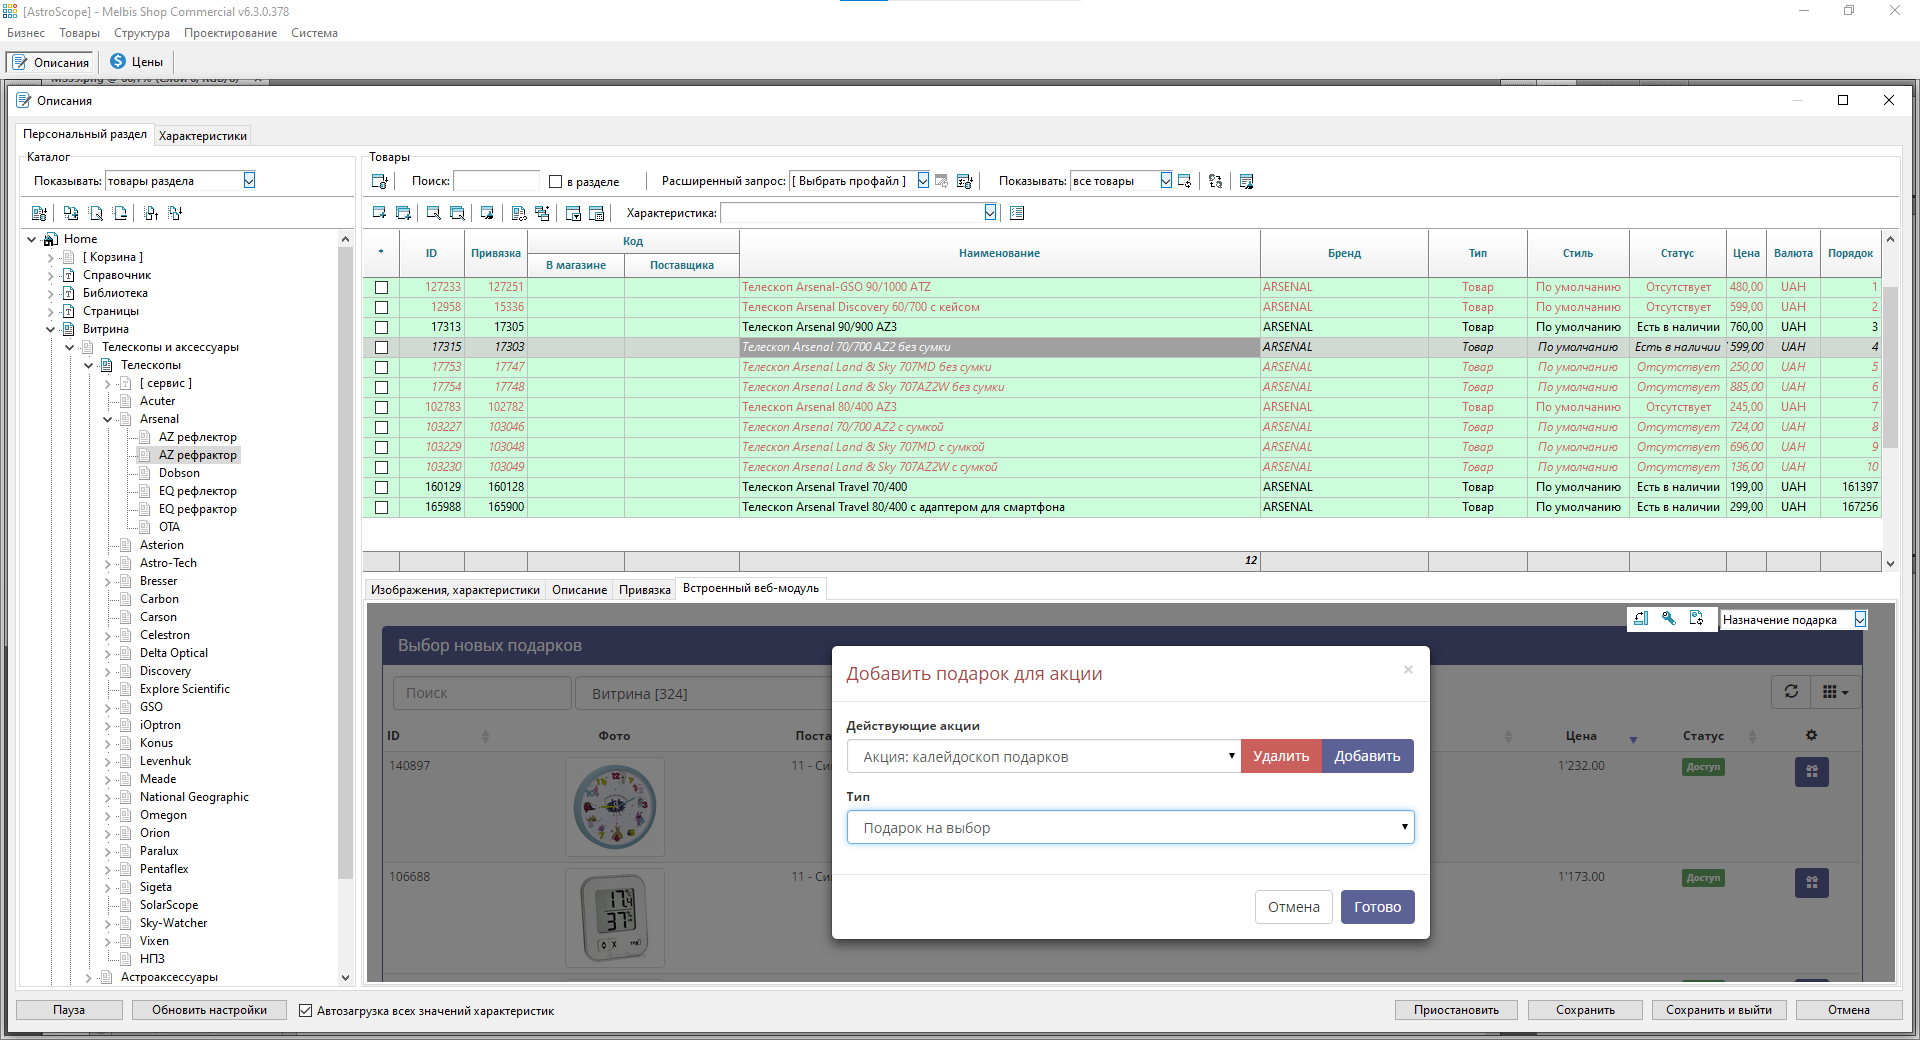This screenshot has width=1920, height=1040.
Task: Click the list icon right of the Характеристика dropdown
Action: 1017,213
